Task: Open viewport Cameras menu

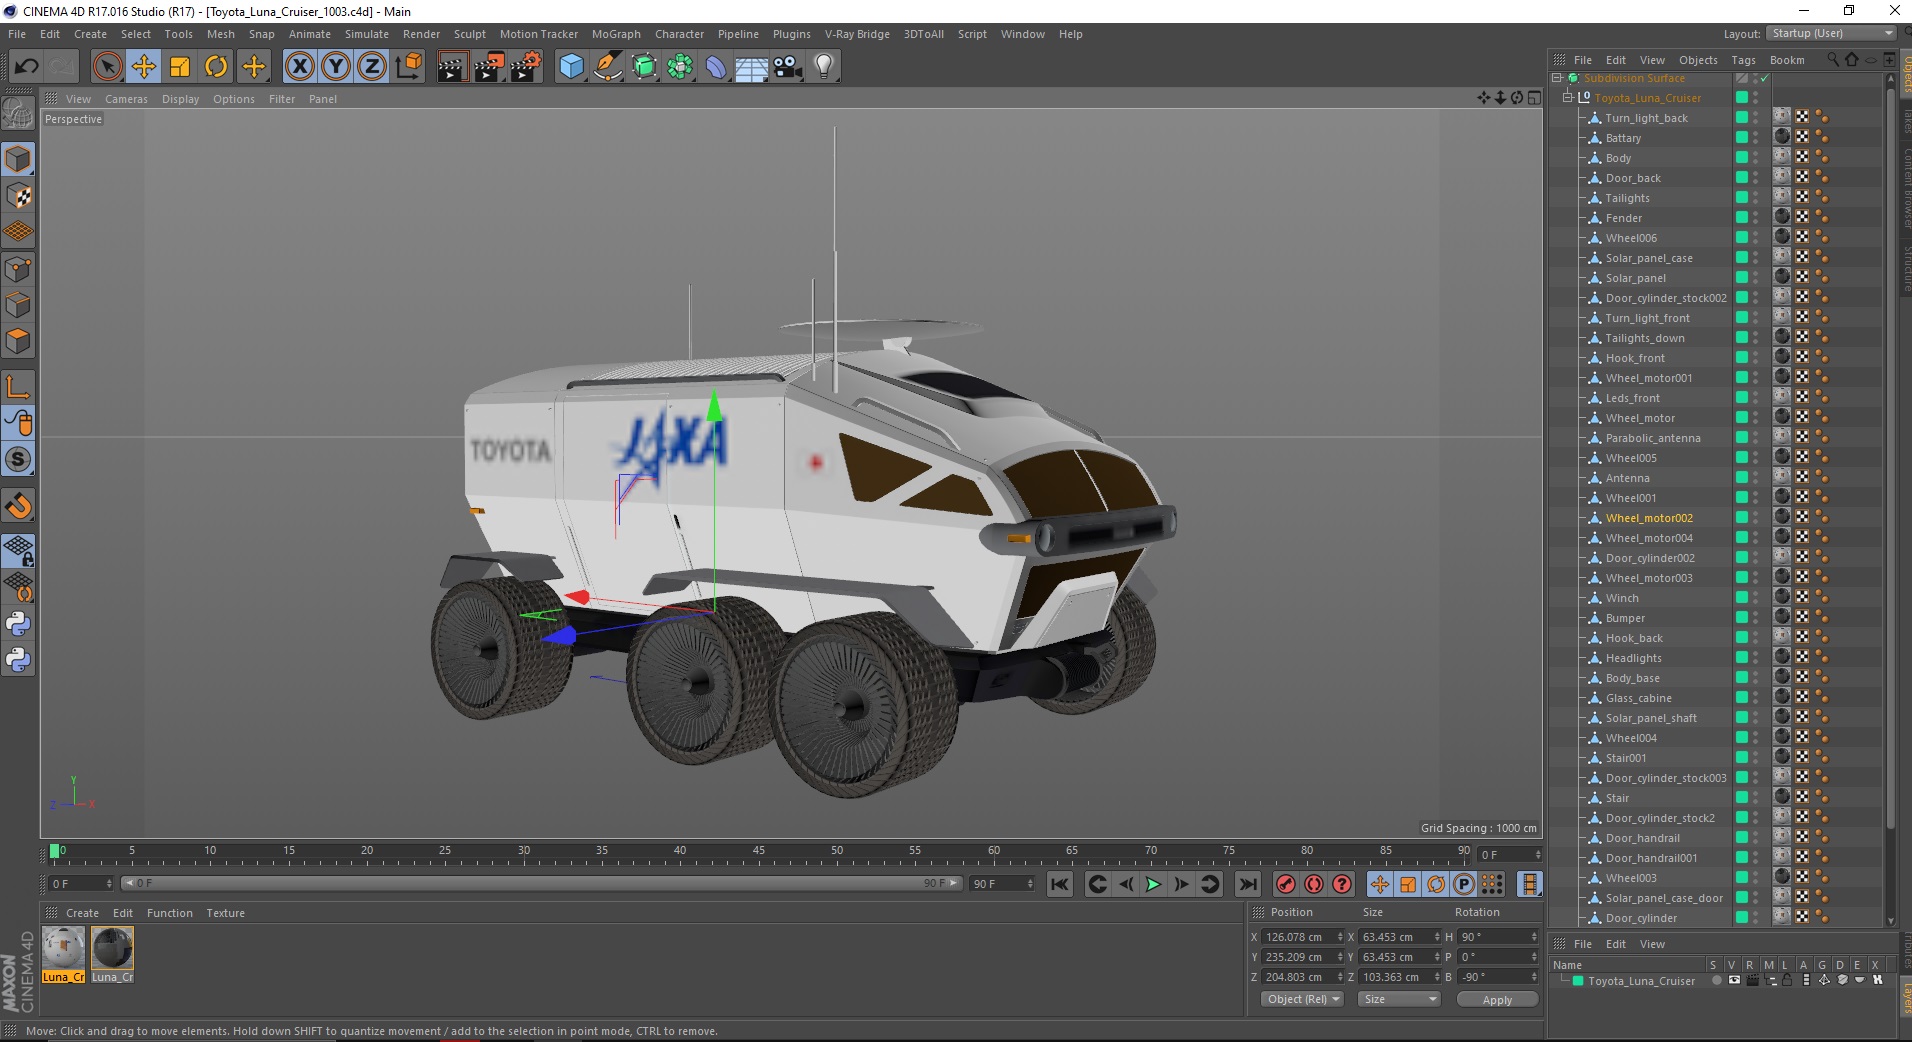Action: [126, 99]
